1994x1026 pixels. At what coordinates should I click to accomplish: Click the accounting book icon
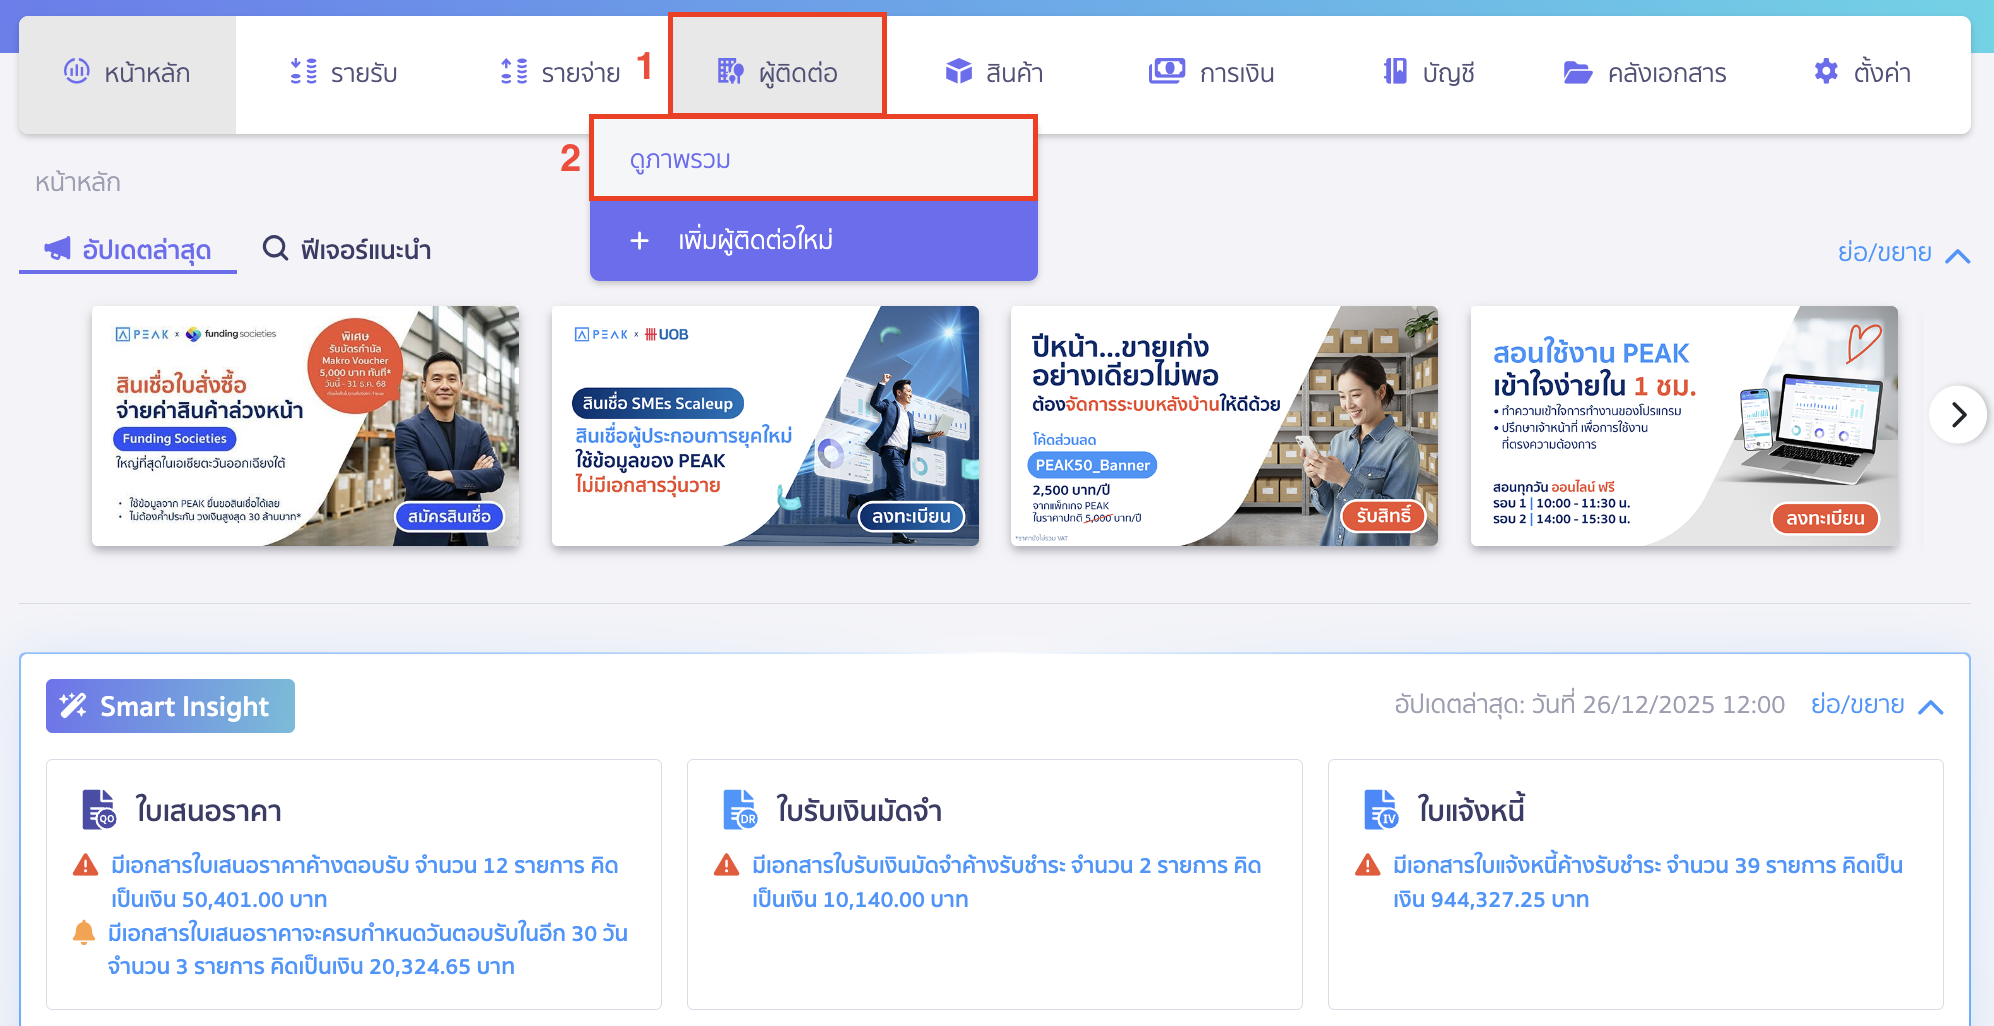point(1395,72)
